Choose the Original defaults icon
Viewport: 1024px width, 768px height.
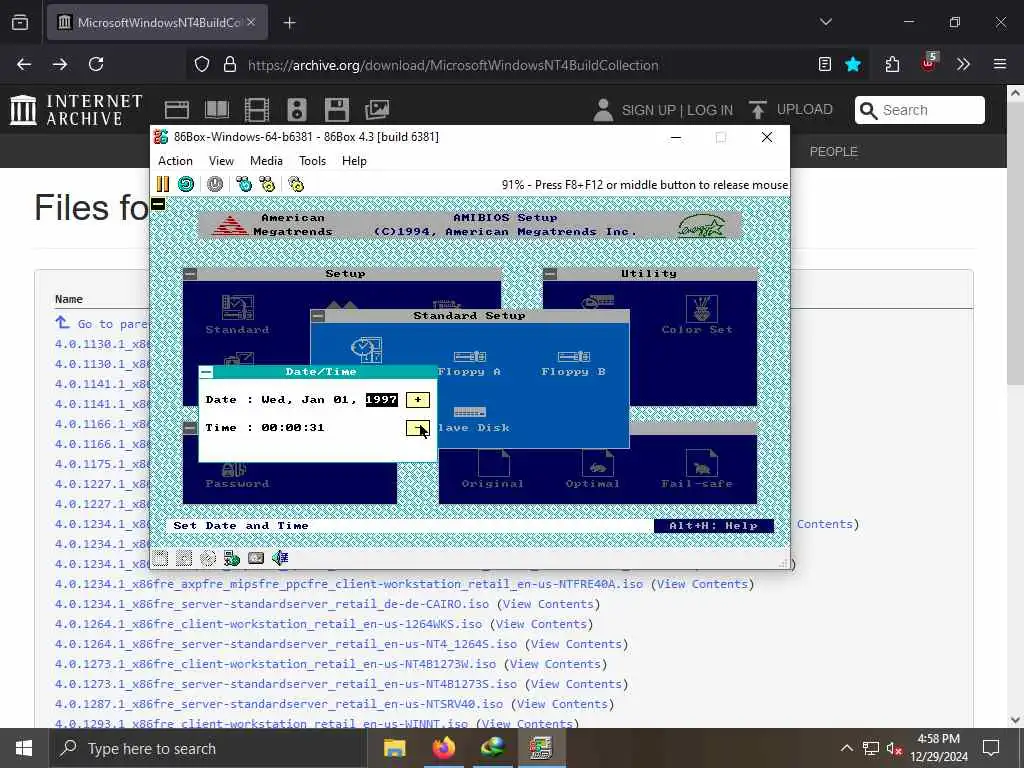[x=492, y=469]
